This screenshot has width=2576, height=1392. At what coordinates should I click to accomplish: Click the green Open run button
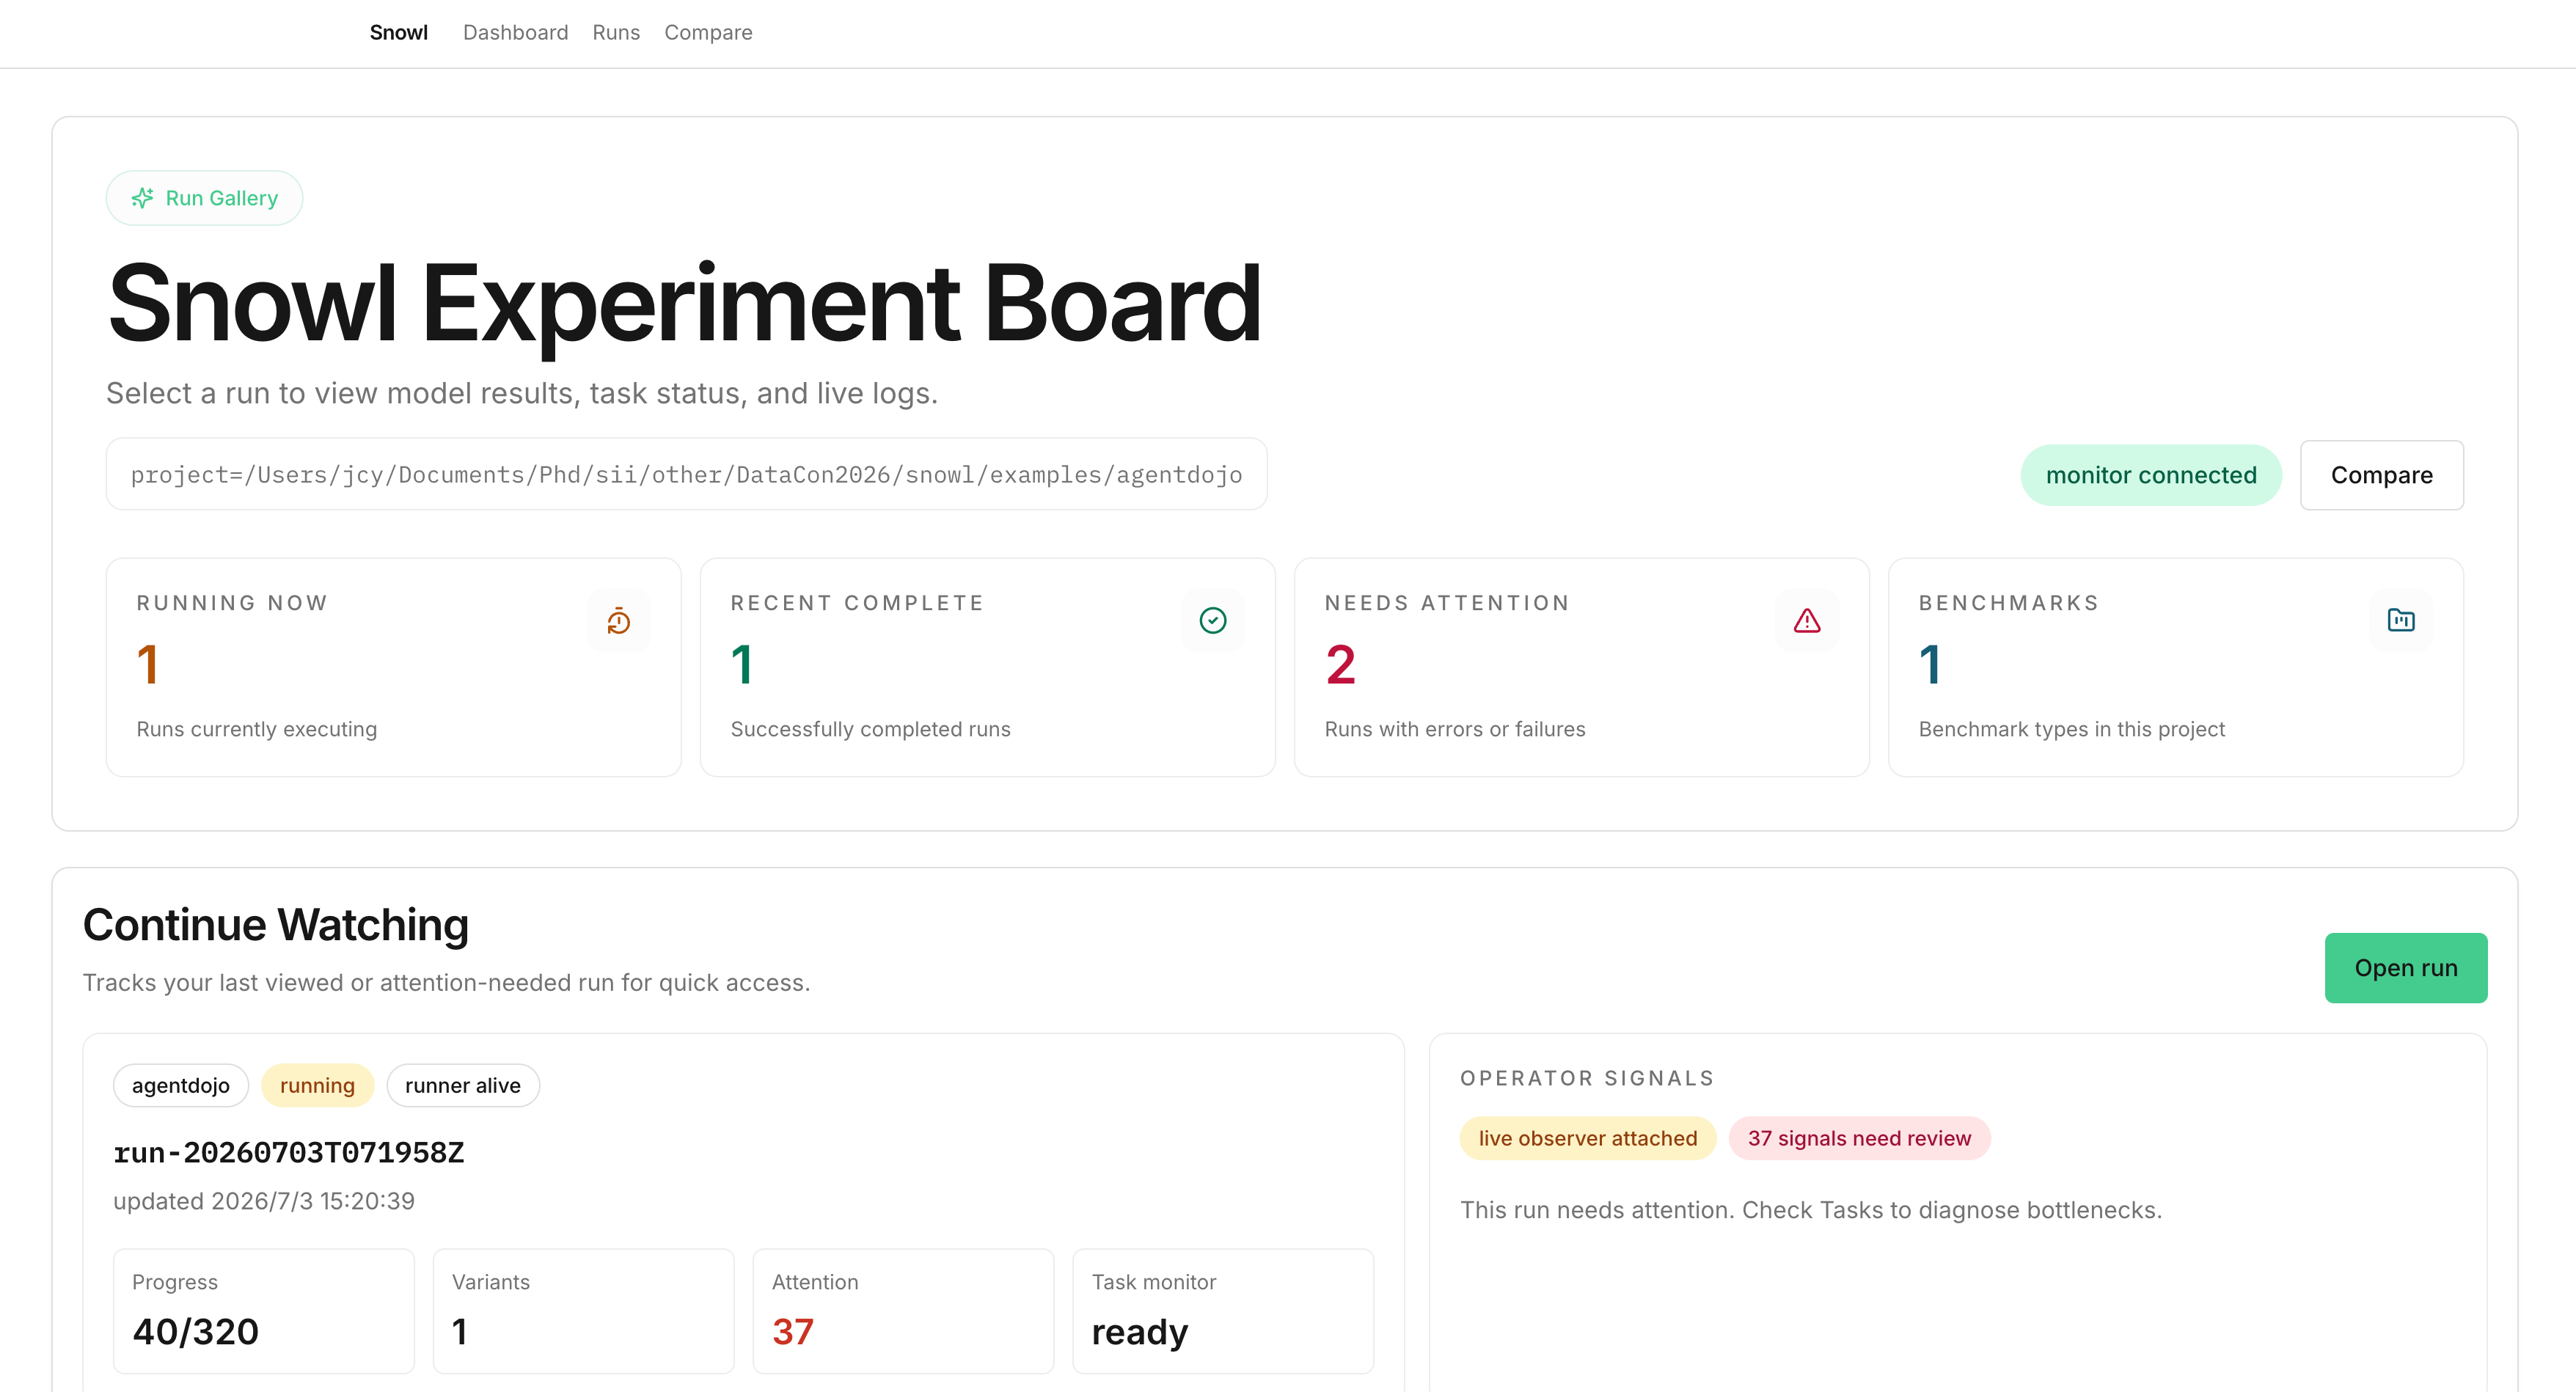click(x=2406, y=968)
